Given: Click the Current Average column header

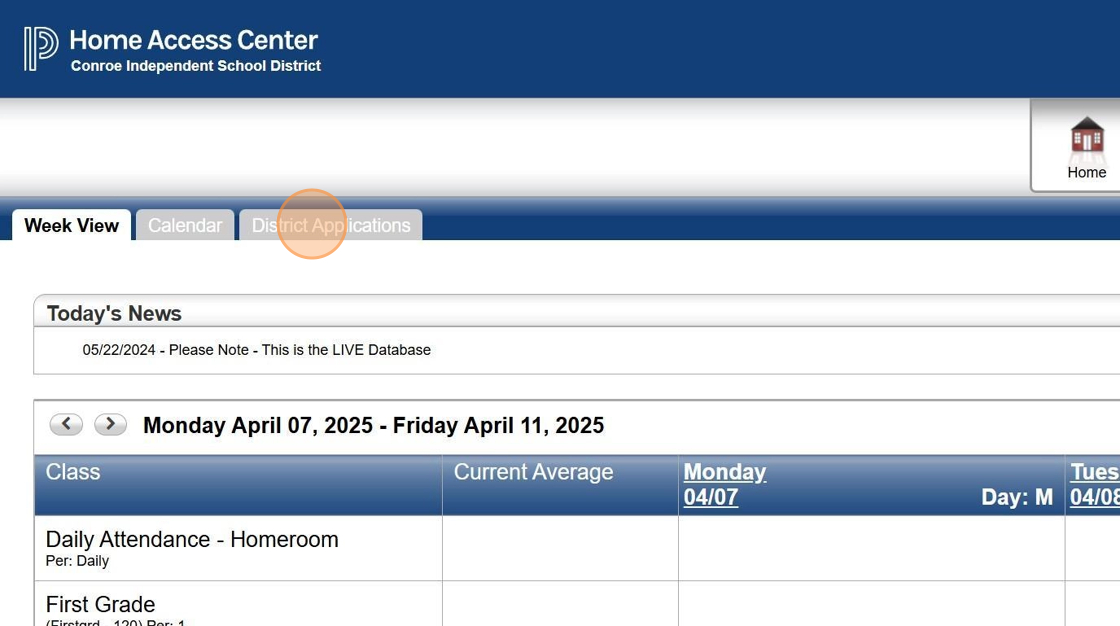Looking at the screenshot, I should pyautogui.click(x=533, y=472).
